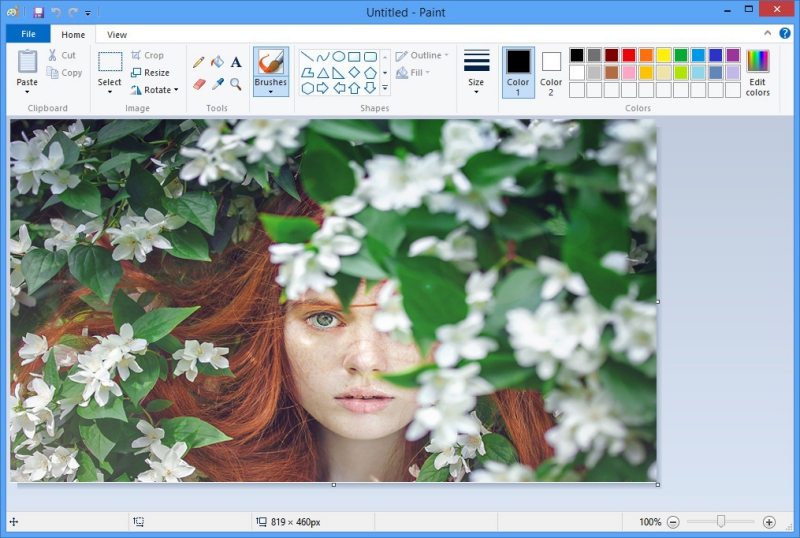Open the File menu
Image resolution: width=800 pixels, height=538 pixels.
click(28, 34)
